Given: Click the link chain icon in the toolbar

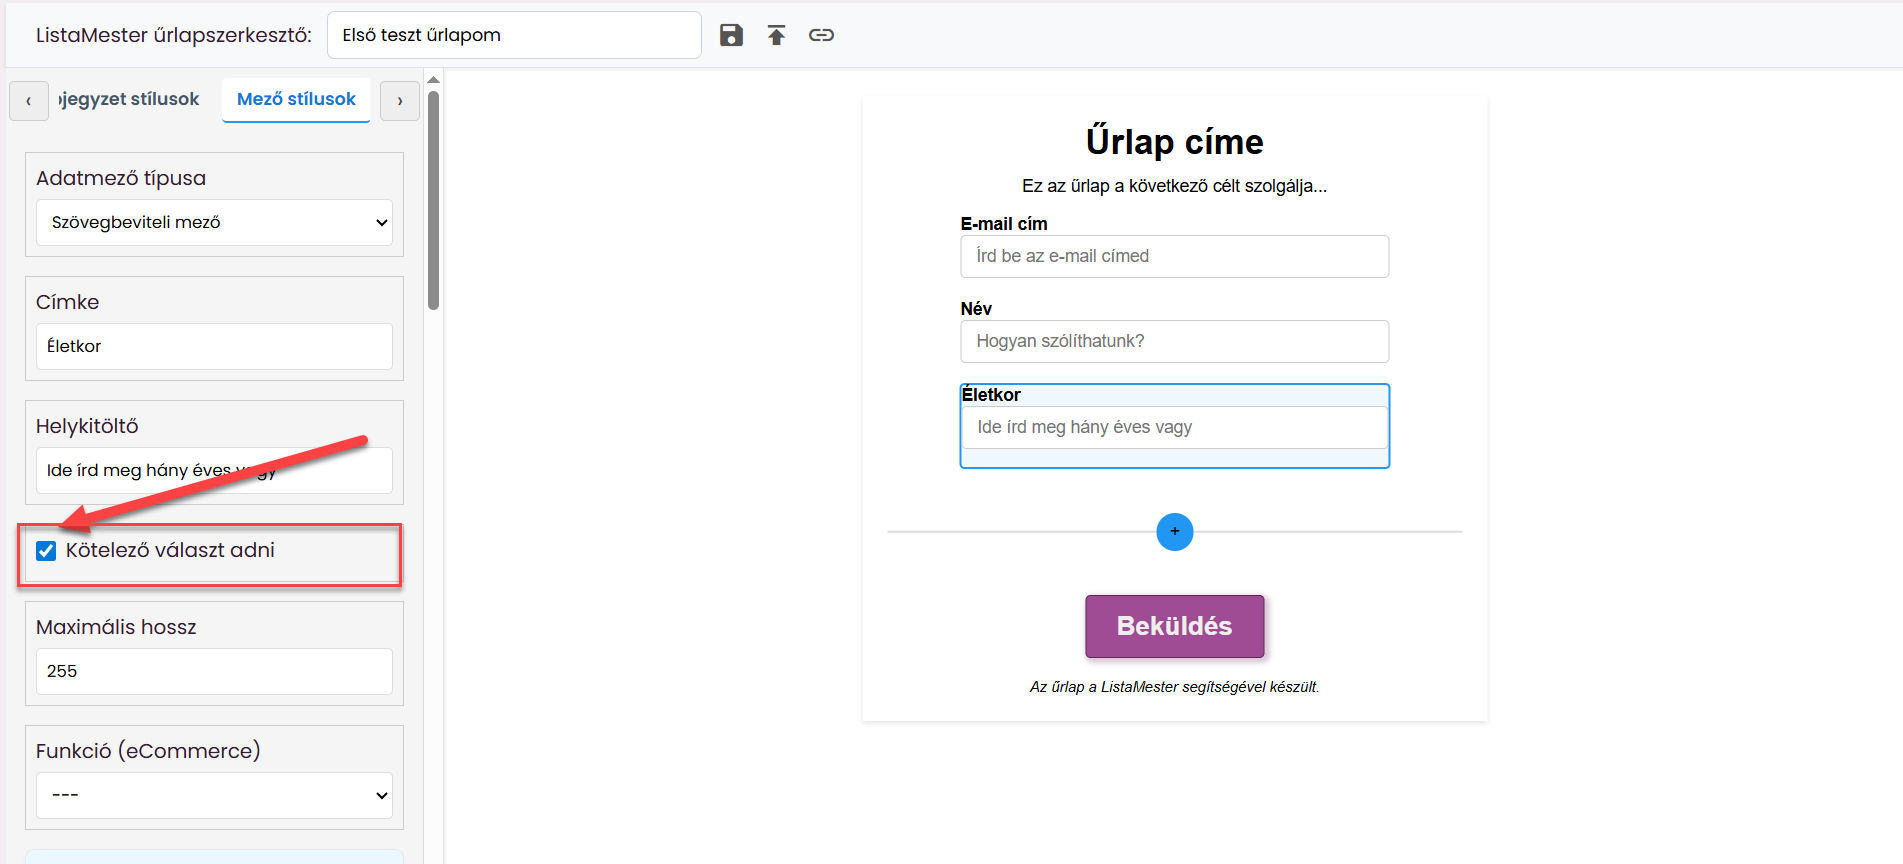Looking at the screenshot, I should (821, 35).
